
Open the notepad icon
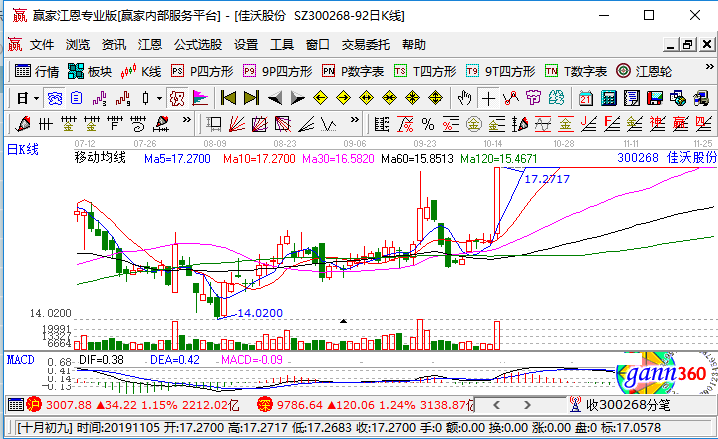[x=632, y=98]
